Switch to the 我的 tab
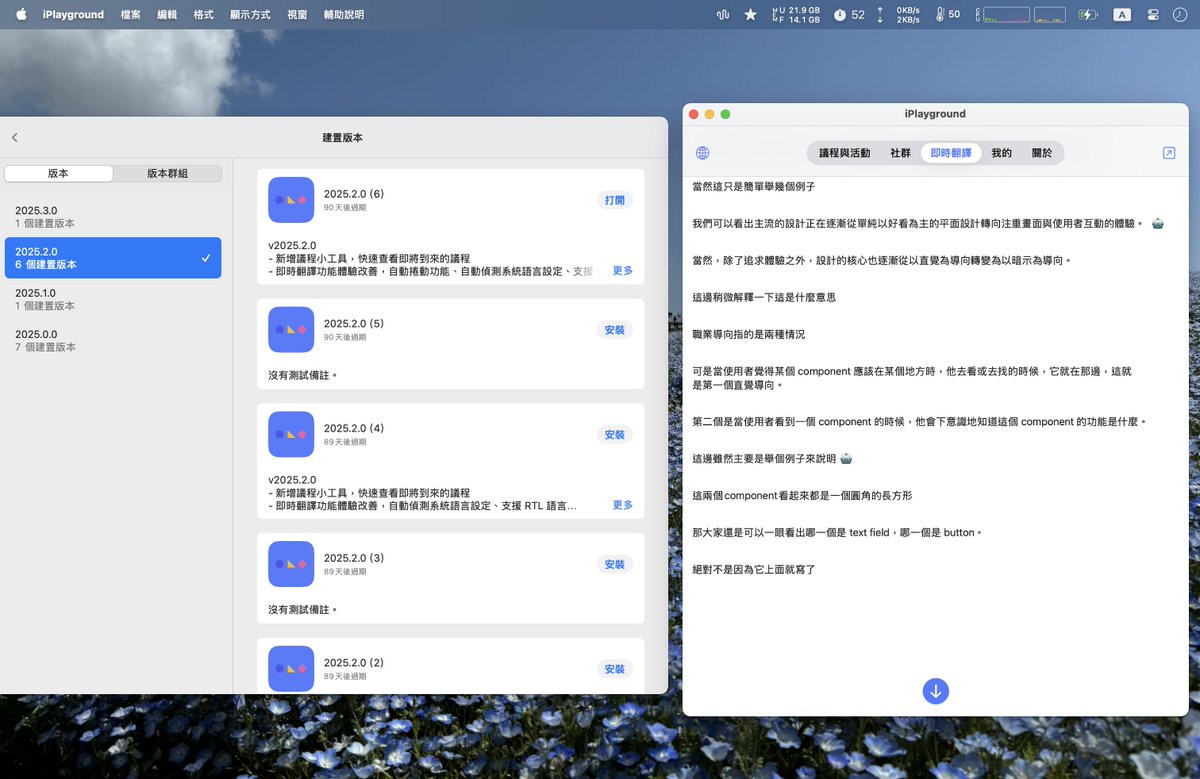Viewport: 1200px width, 779px height. coord(1001,153)
